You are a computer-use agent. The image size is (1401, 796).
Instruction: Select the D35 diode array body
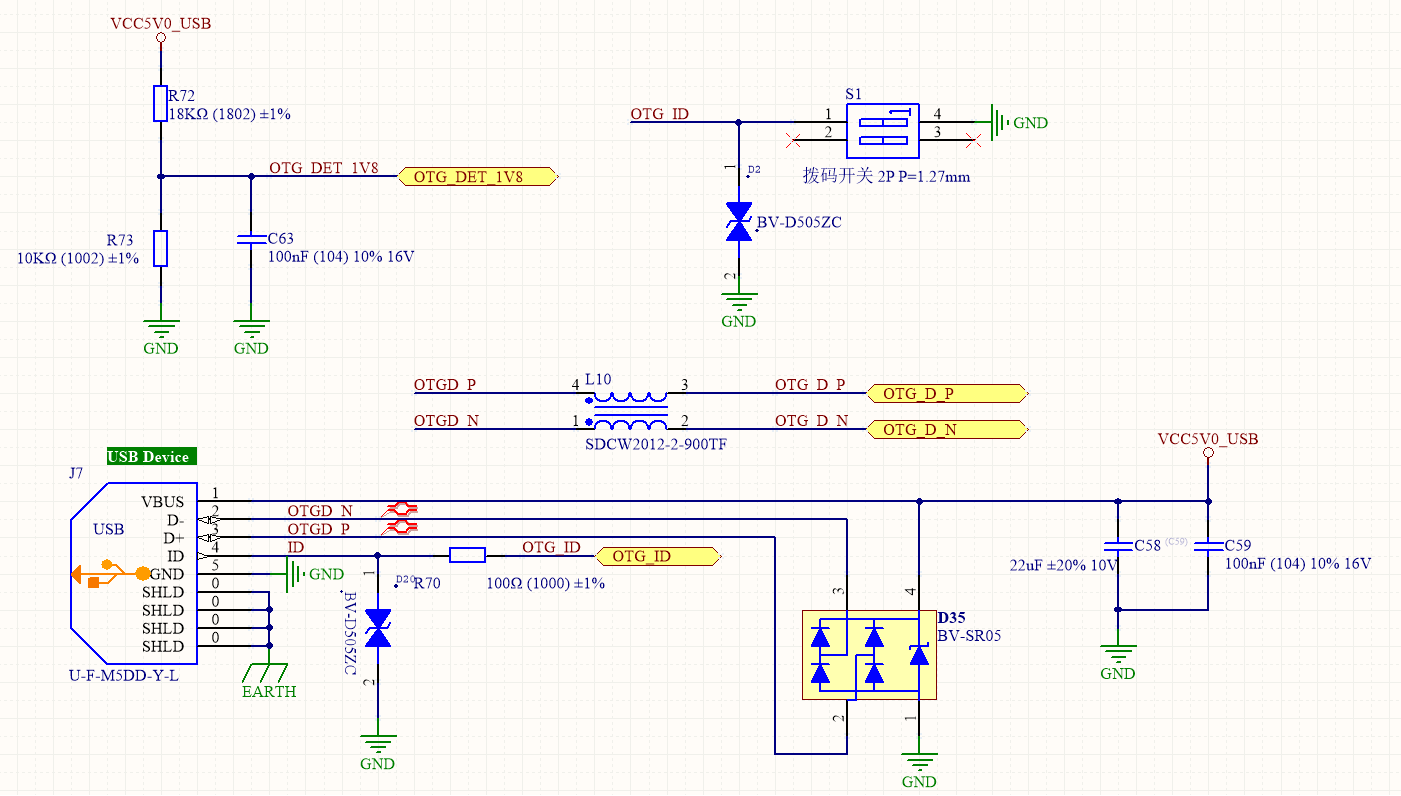pos(870,654)
